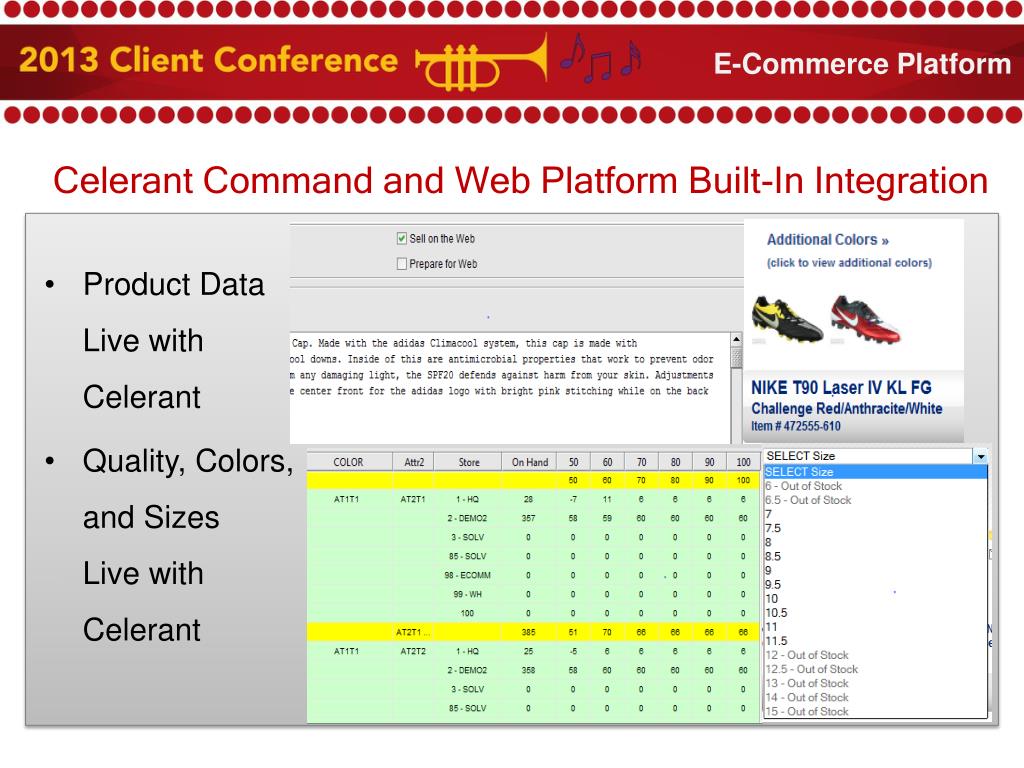1024x768 pixels.
Task: Click the On Hand value 25
Action: click(528, 651)
